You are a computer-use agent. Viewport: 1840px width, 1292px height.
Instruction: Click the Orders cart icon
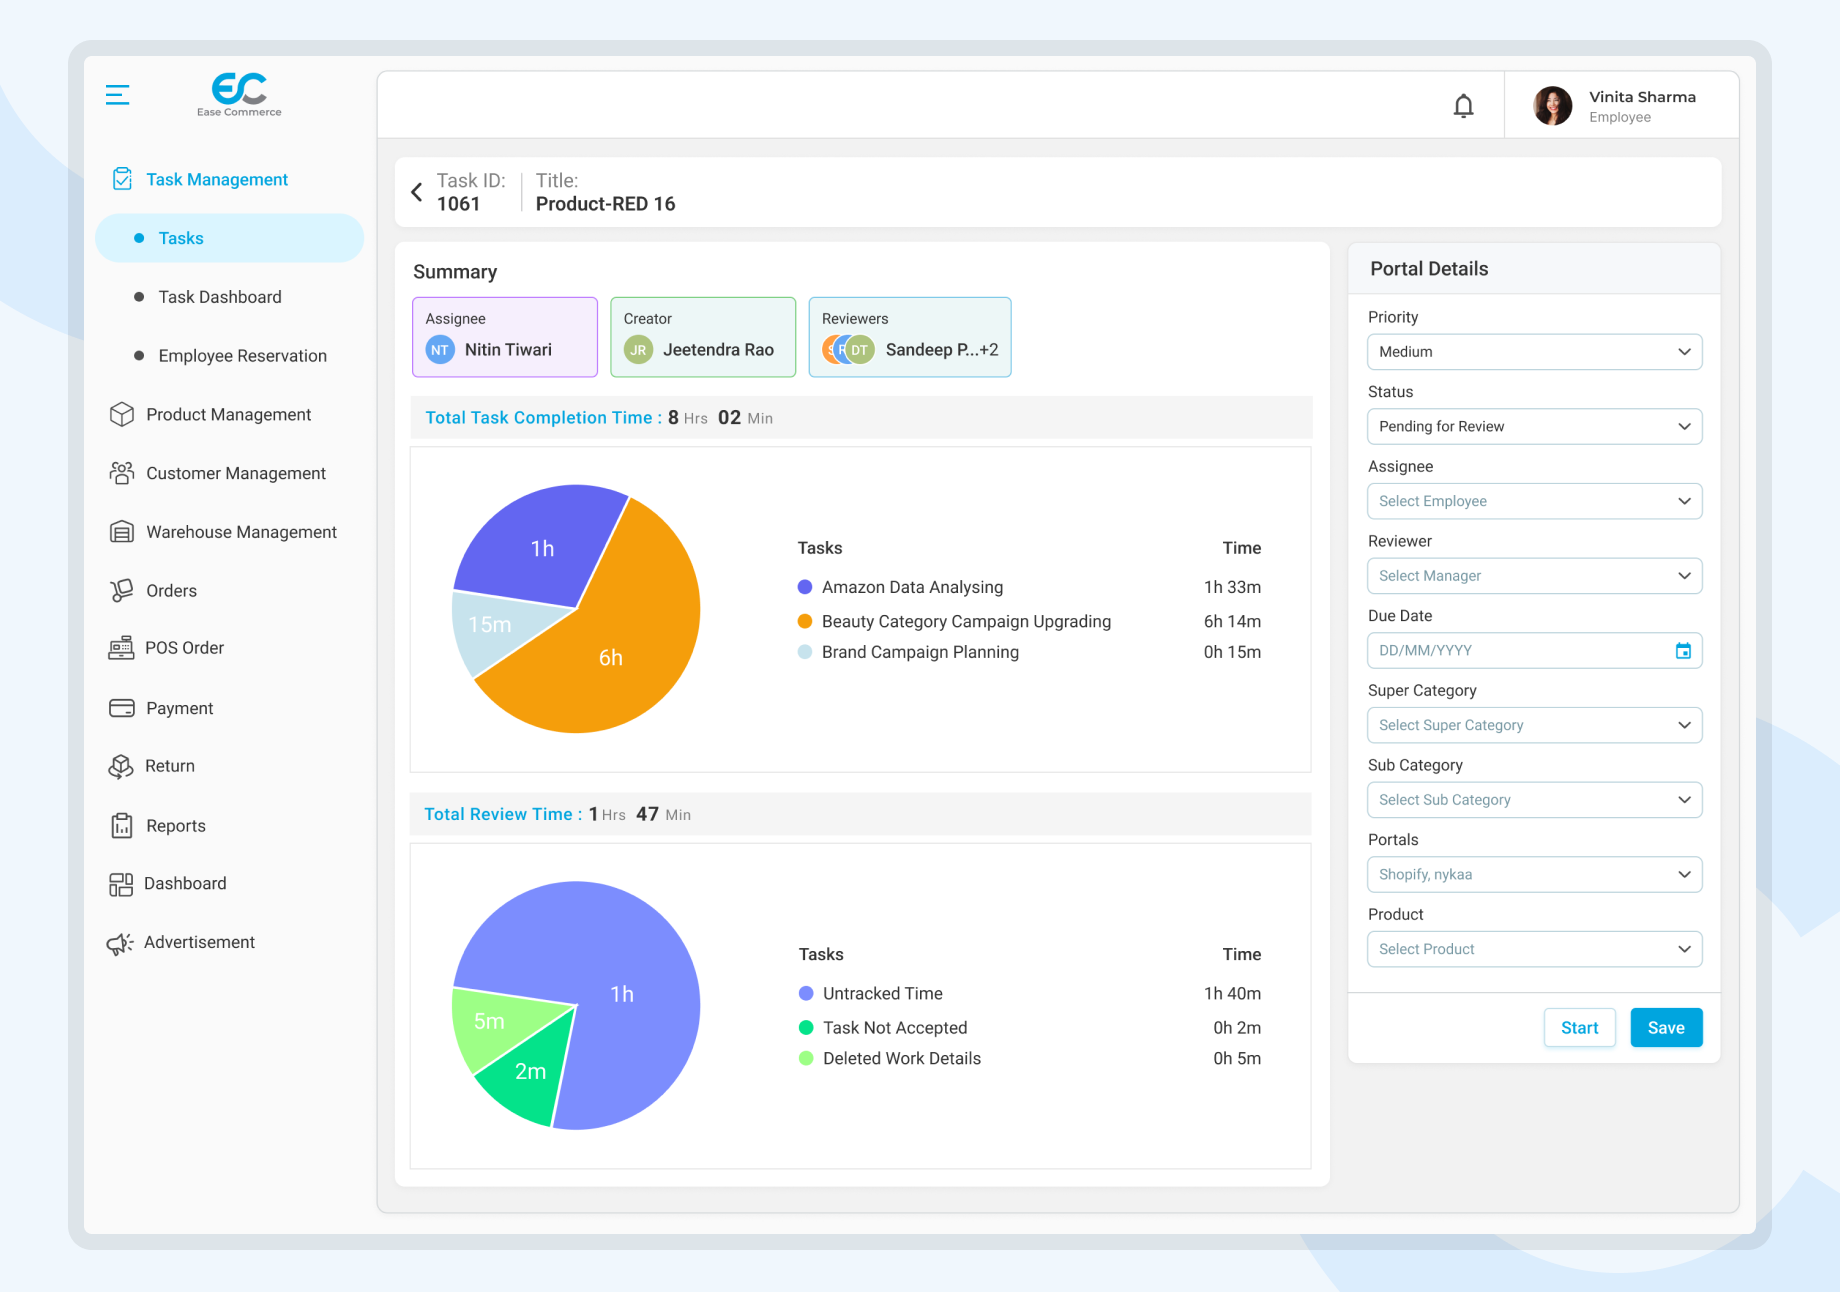122,590
